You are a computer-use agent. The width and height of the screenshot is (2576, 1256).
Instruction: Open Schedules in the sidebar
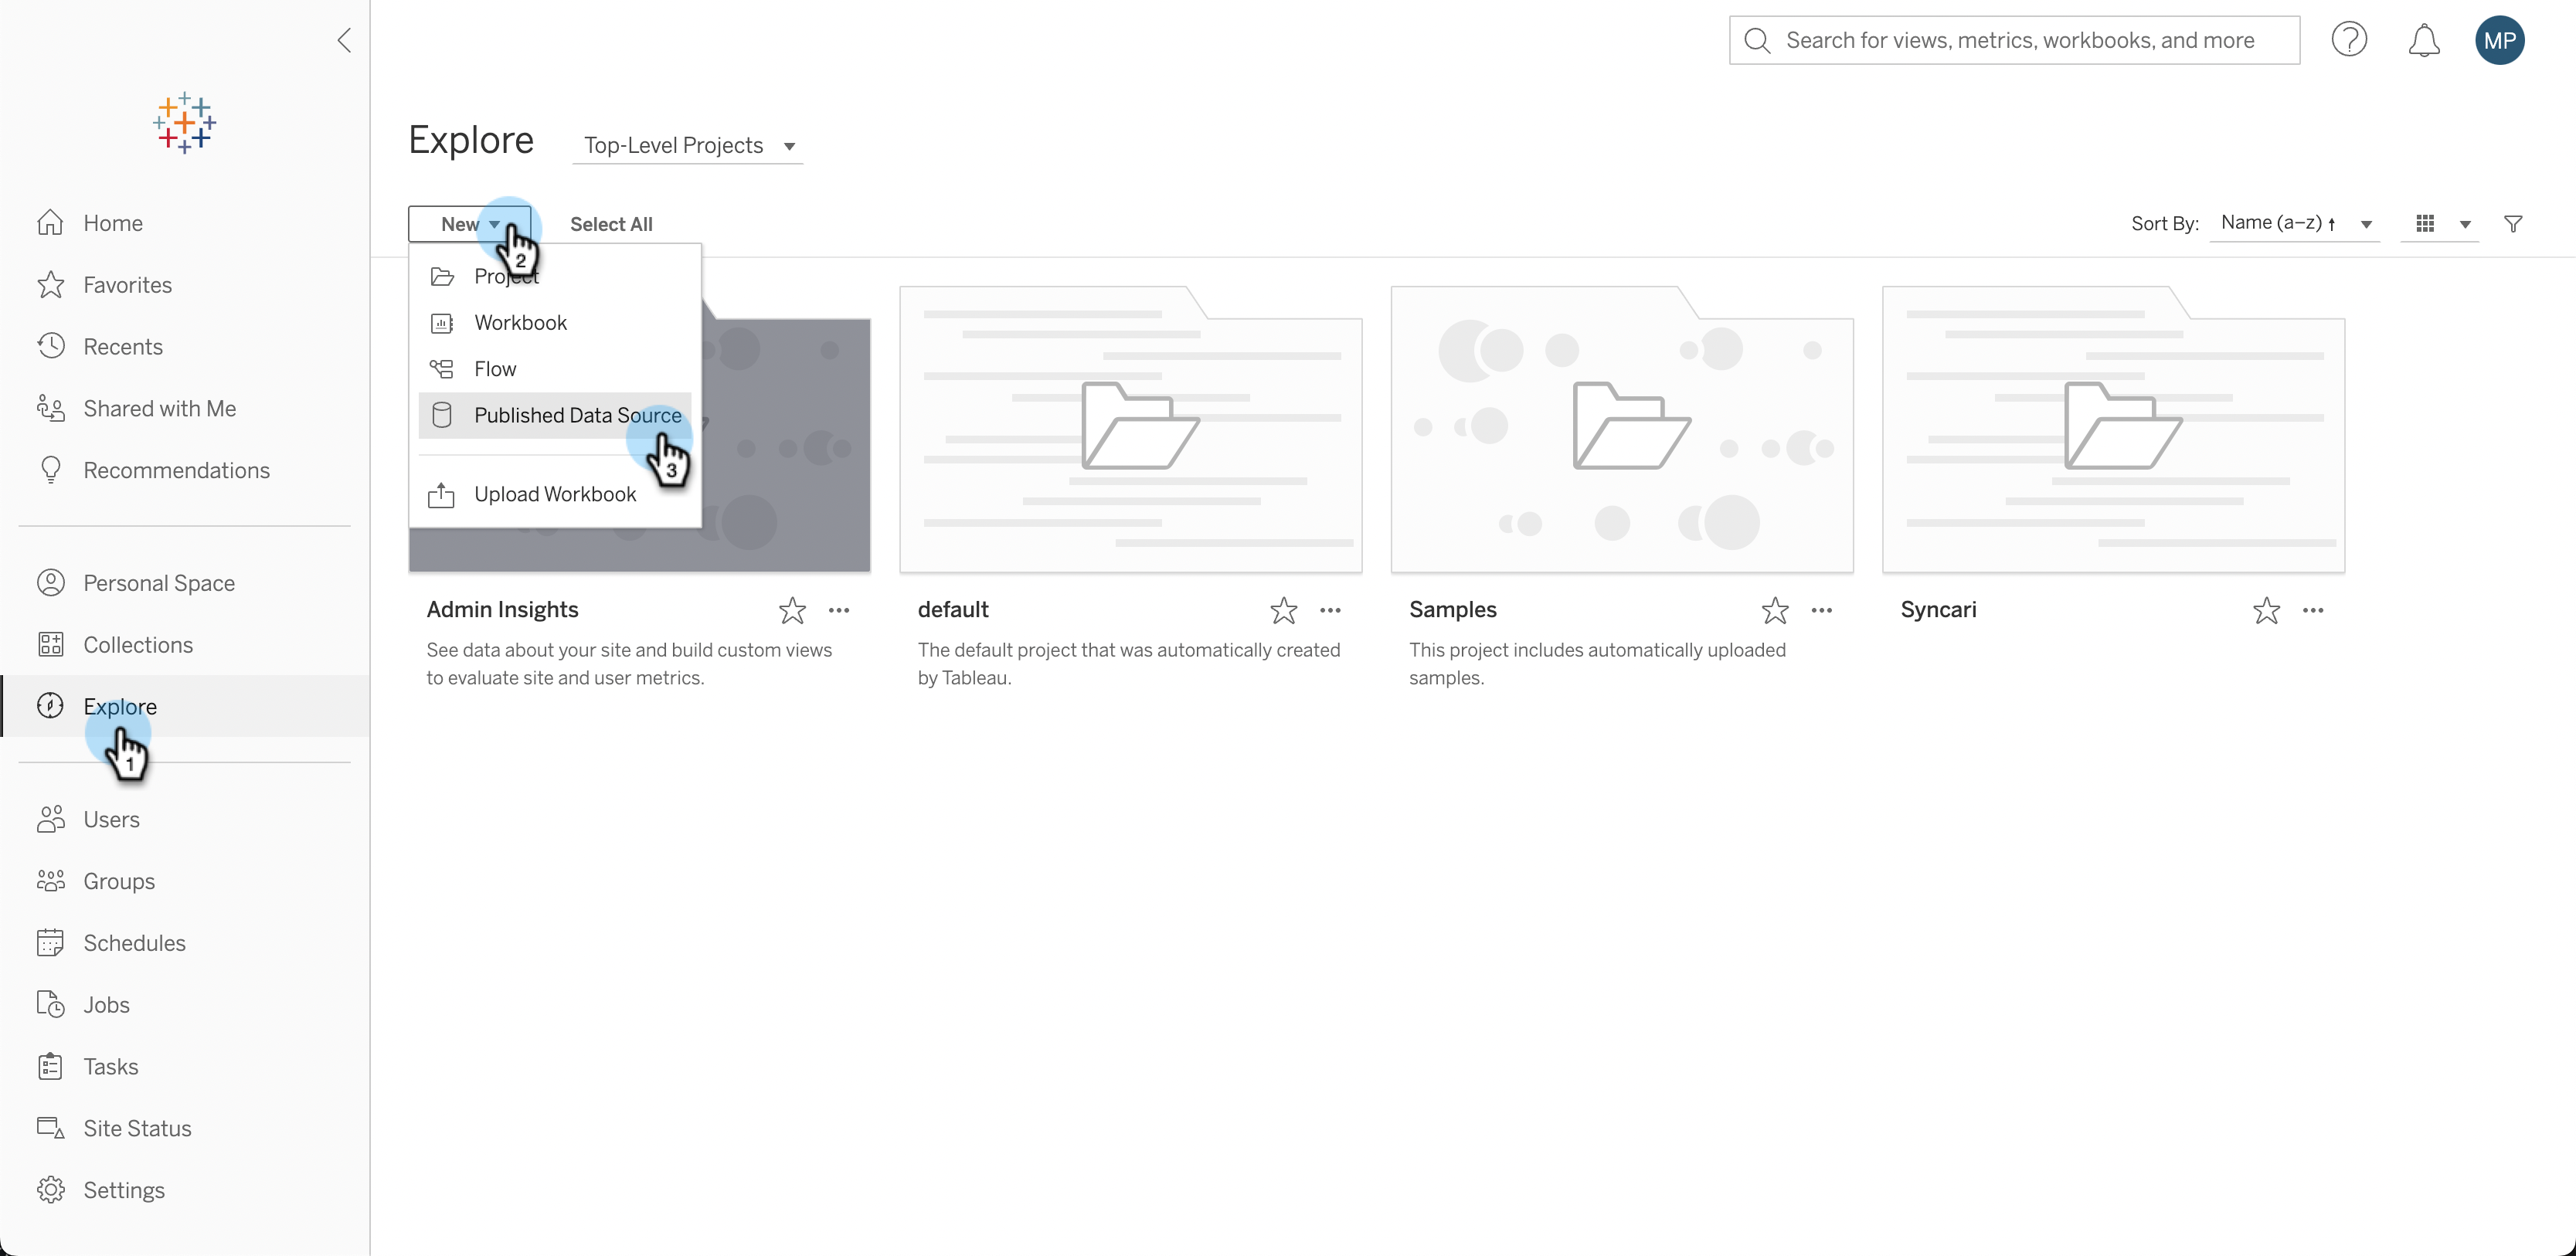pyautogui.click(x=185, y=944)
